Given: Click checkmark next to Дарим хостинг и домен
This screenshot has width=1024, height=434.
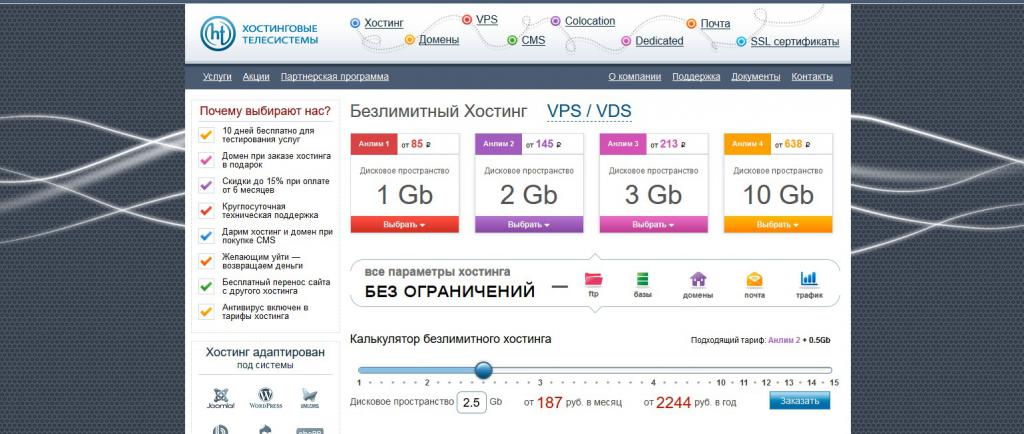Looking at the screenshot, I should (206, 236).
